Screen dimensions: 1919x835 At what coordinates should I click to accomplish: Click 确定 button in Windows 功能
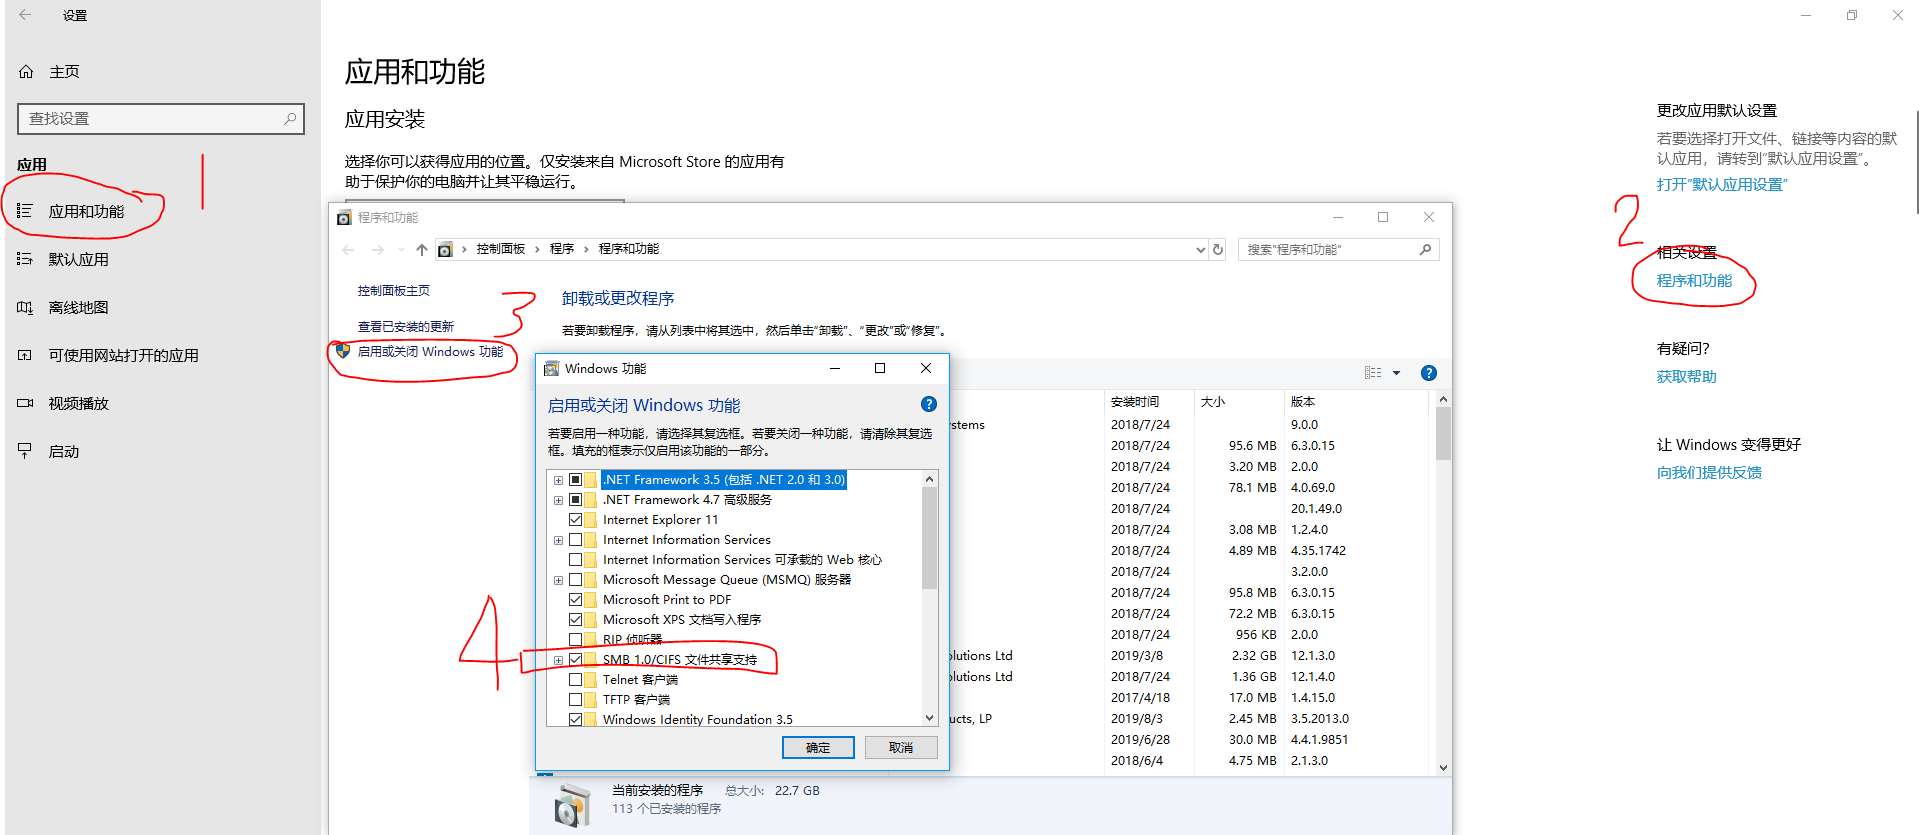pos(818,748)
